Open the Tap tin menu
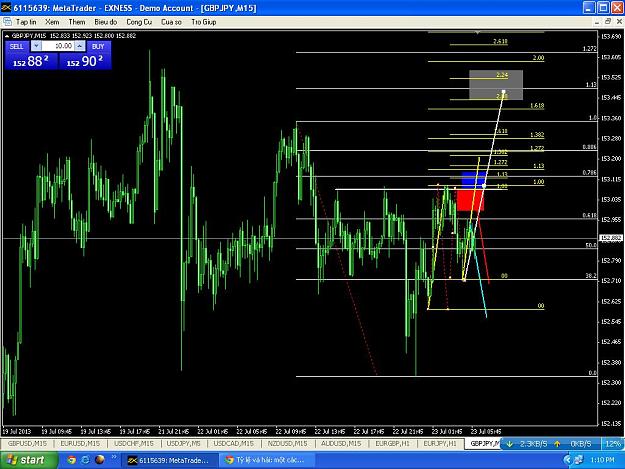 (26, 22)
